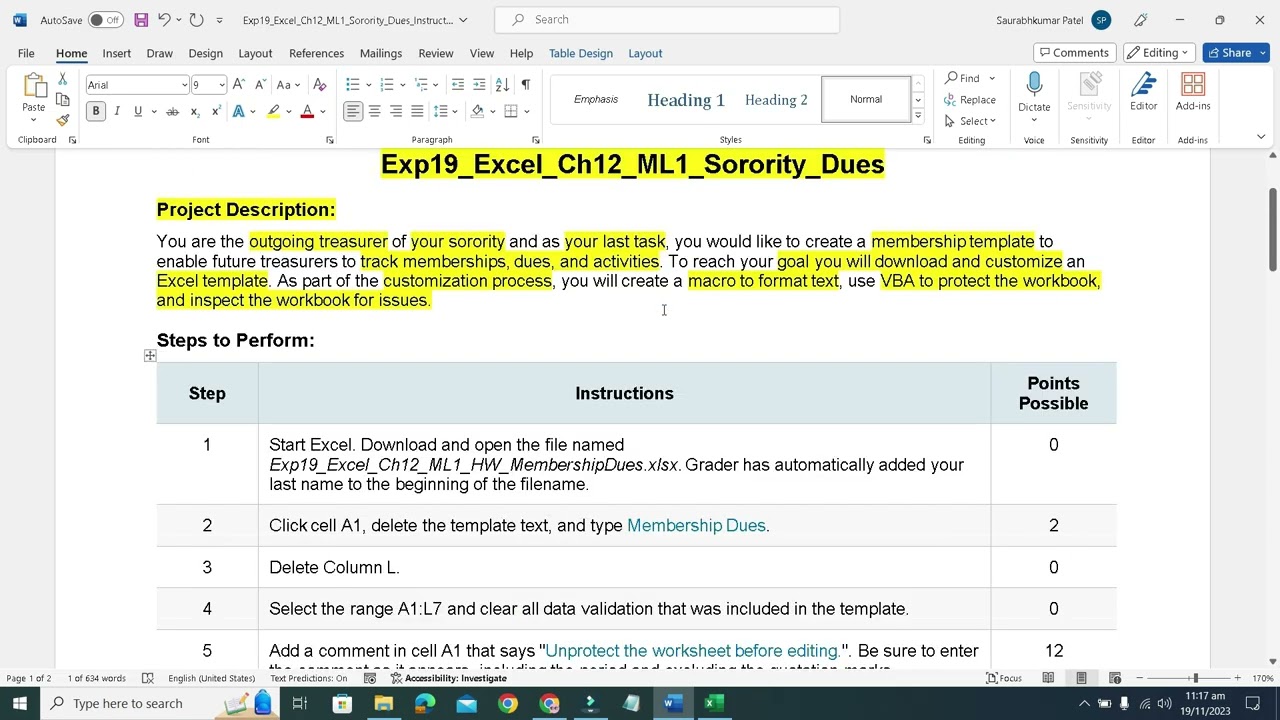The width and height of the screenshot is (1280, 720).
Task: Decrease paragraph indent
Action: pos(458,85)
